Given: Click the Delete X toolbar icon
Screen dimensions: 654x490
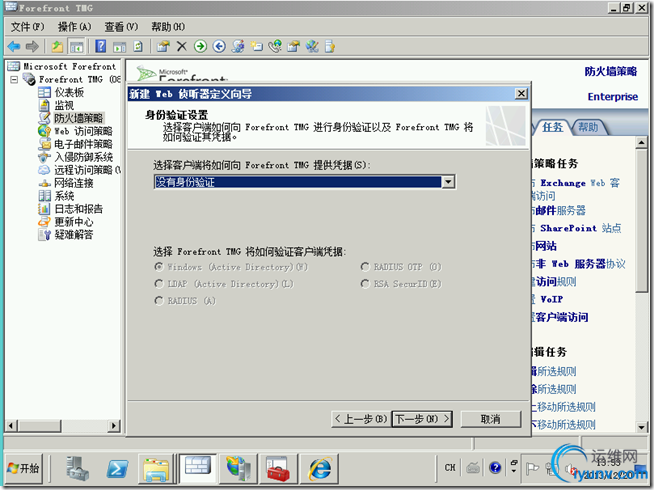Looking at the screenshot, I should (181, 46).
